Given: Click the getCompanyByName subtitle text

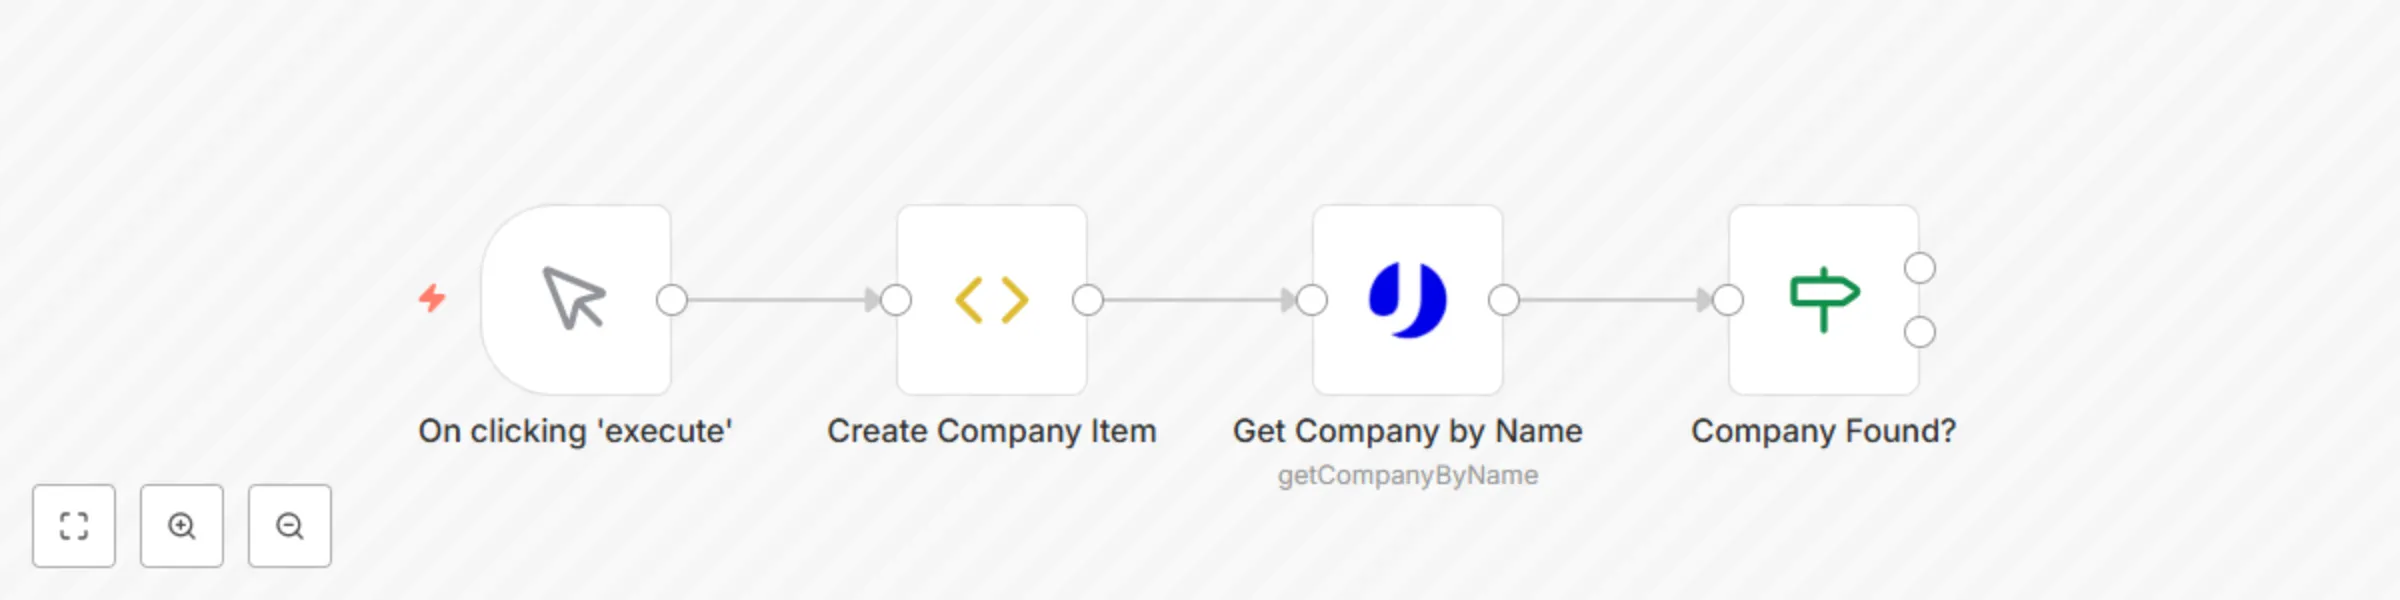Looking at the screenshot, I should tap(1408, 475).
